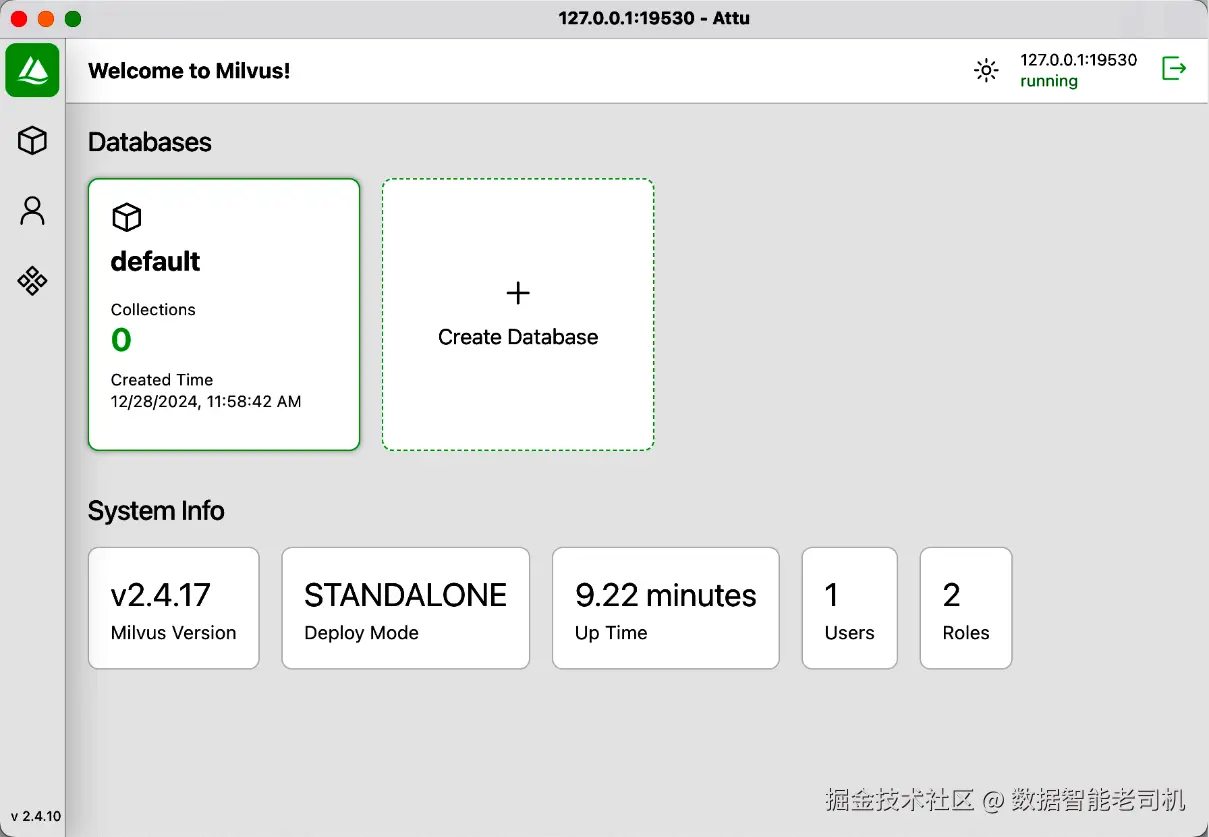Screen dimensions: 1209x837
Task: Click the Milvus sailboat logo icon
Action: [33, 70]
